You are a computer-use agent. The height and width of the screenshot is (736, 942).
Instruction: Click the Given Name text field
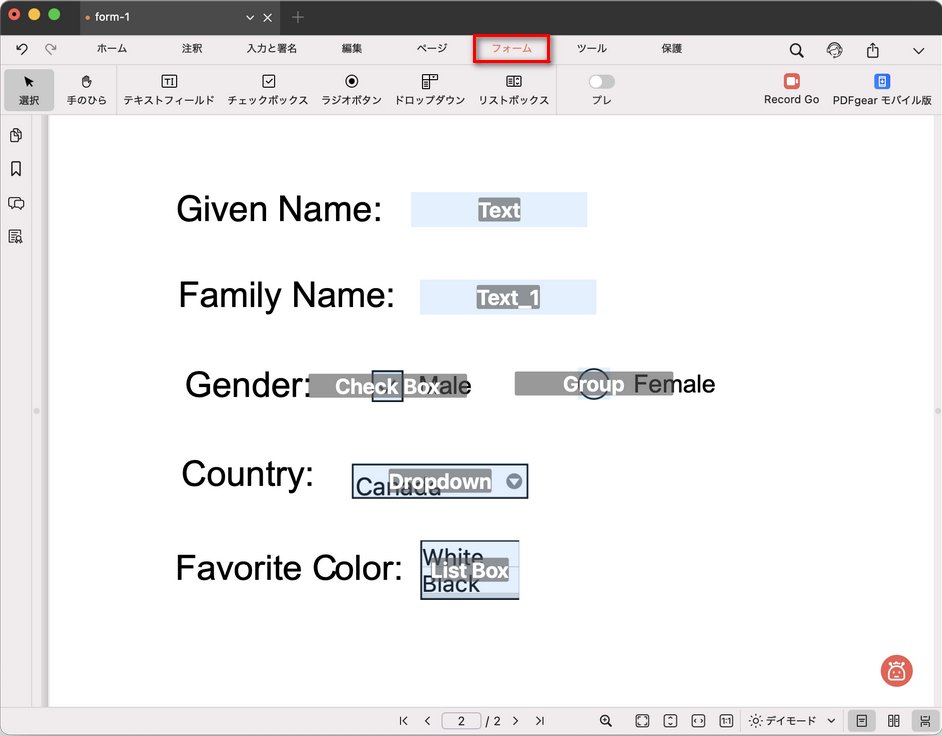(x=499, y=210)
